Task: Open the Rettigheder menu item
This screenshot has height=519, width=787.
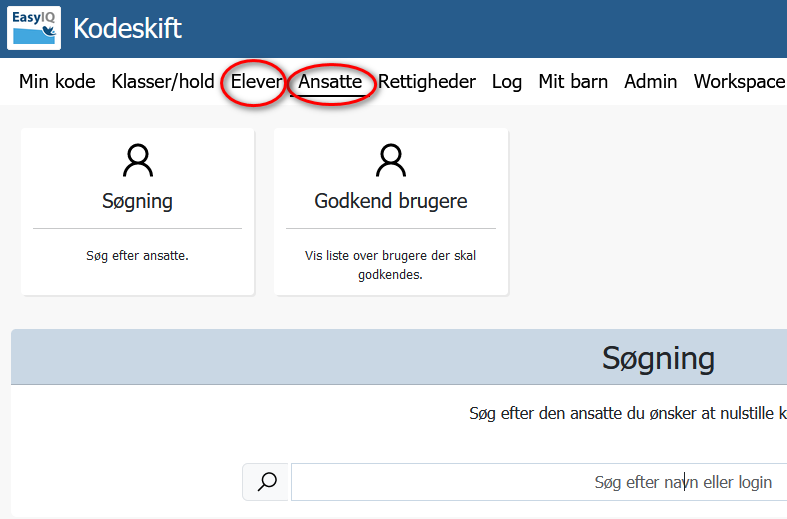Action: coord(427,82)
